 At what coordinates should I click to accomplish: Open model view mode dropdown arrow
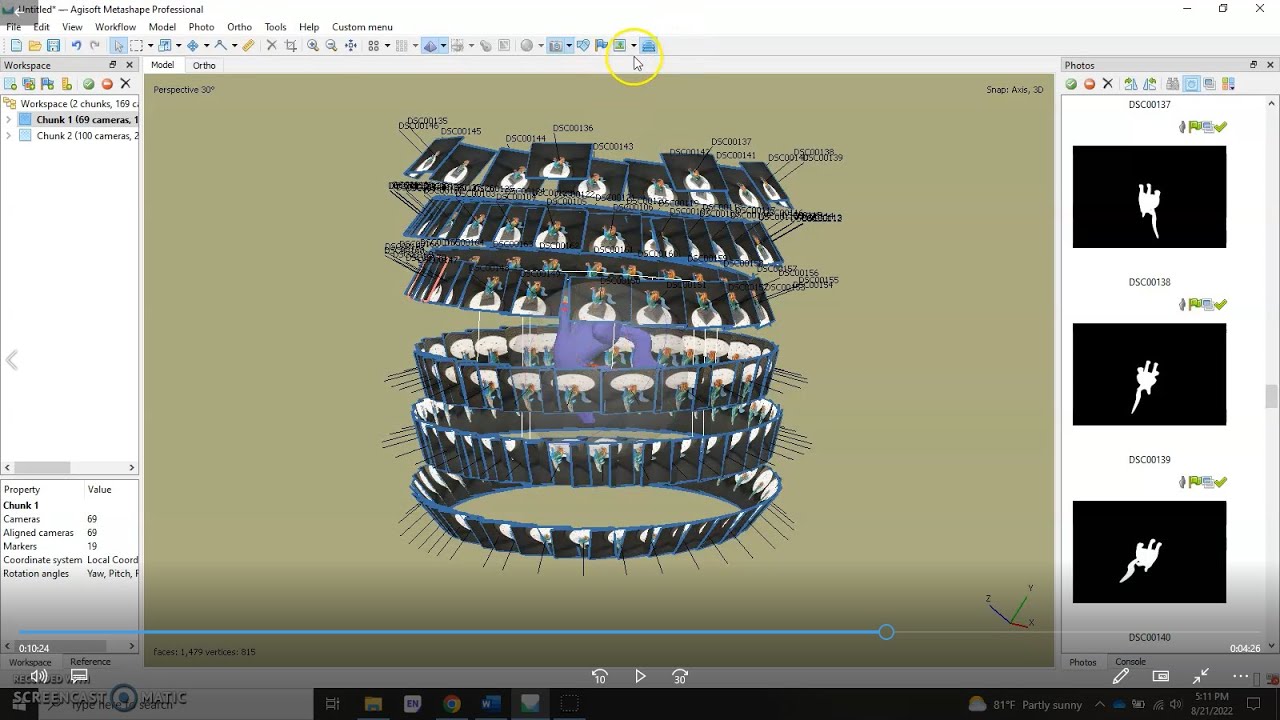pos(443,45)
